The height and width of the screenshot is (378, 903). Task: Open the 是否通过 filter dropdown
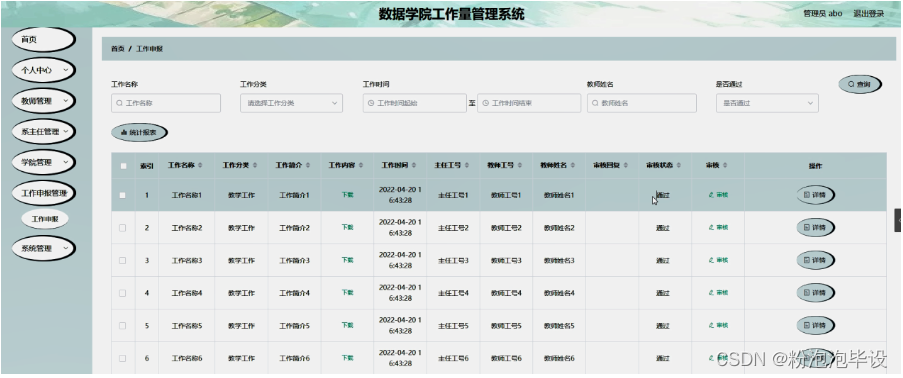pyautogui.click(x=767, y=103)
